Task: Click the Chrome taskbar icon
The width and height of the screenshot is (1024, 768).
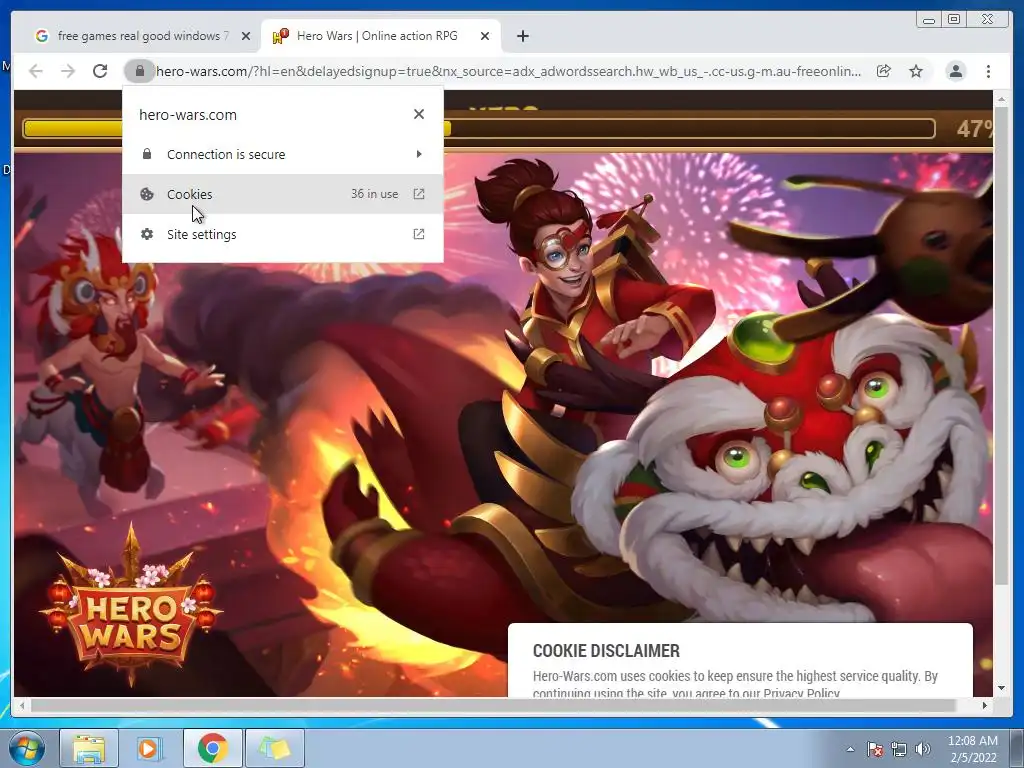Action: point(212,748)
